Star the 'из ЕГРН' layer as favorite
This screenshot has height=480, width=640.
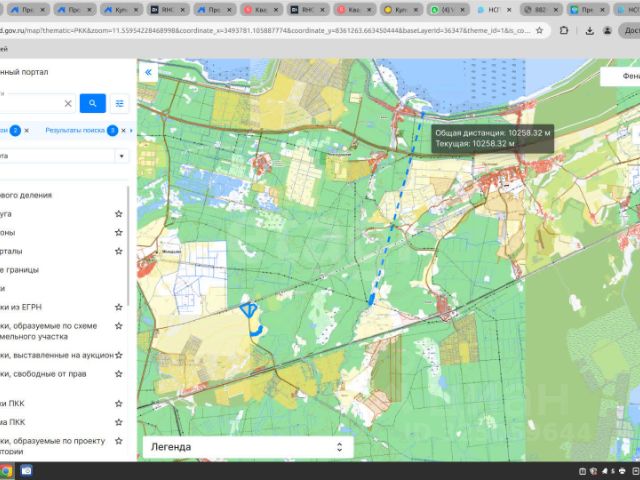119,307
